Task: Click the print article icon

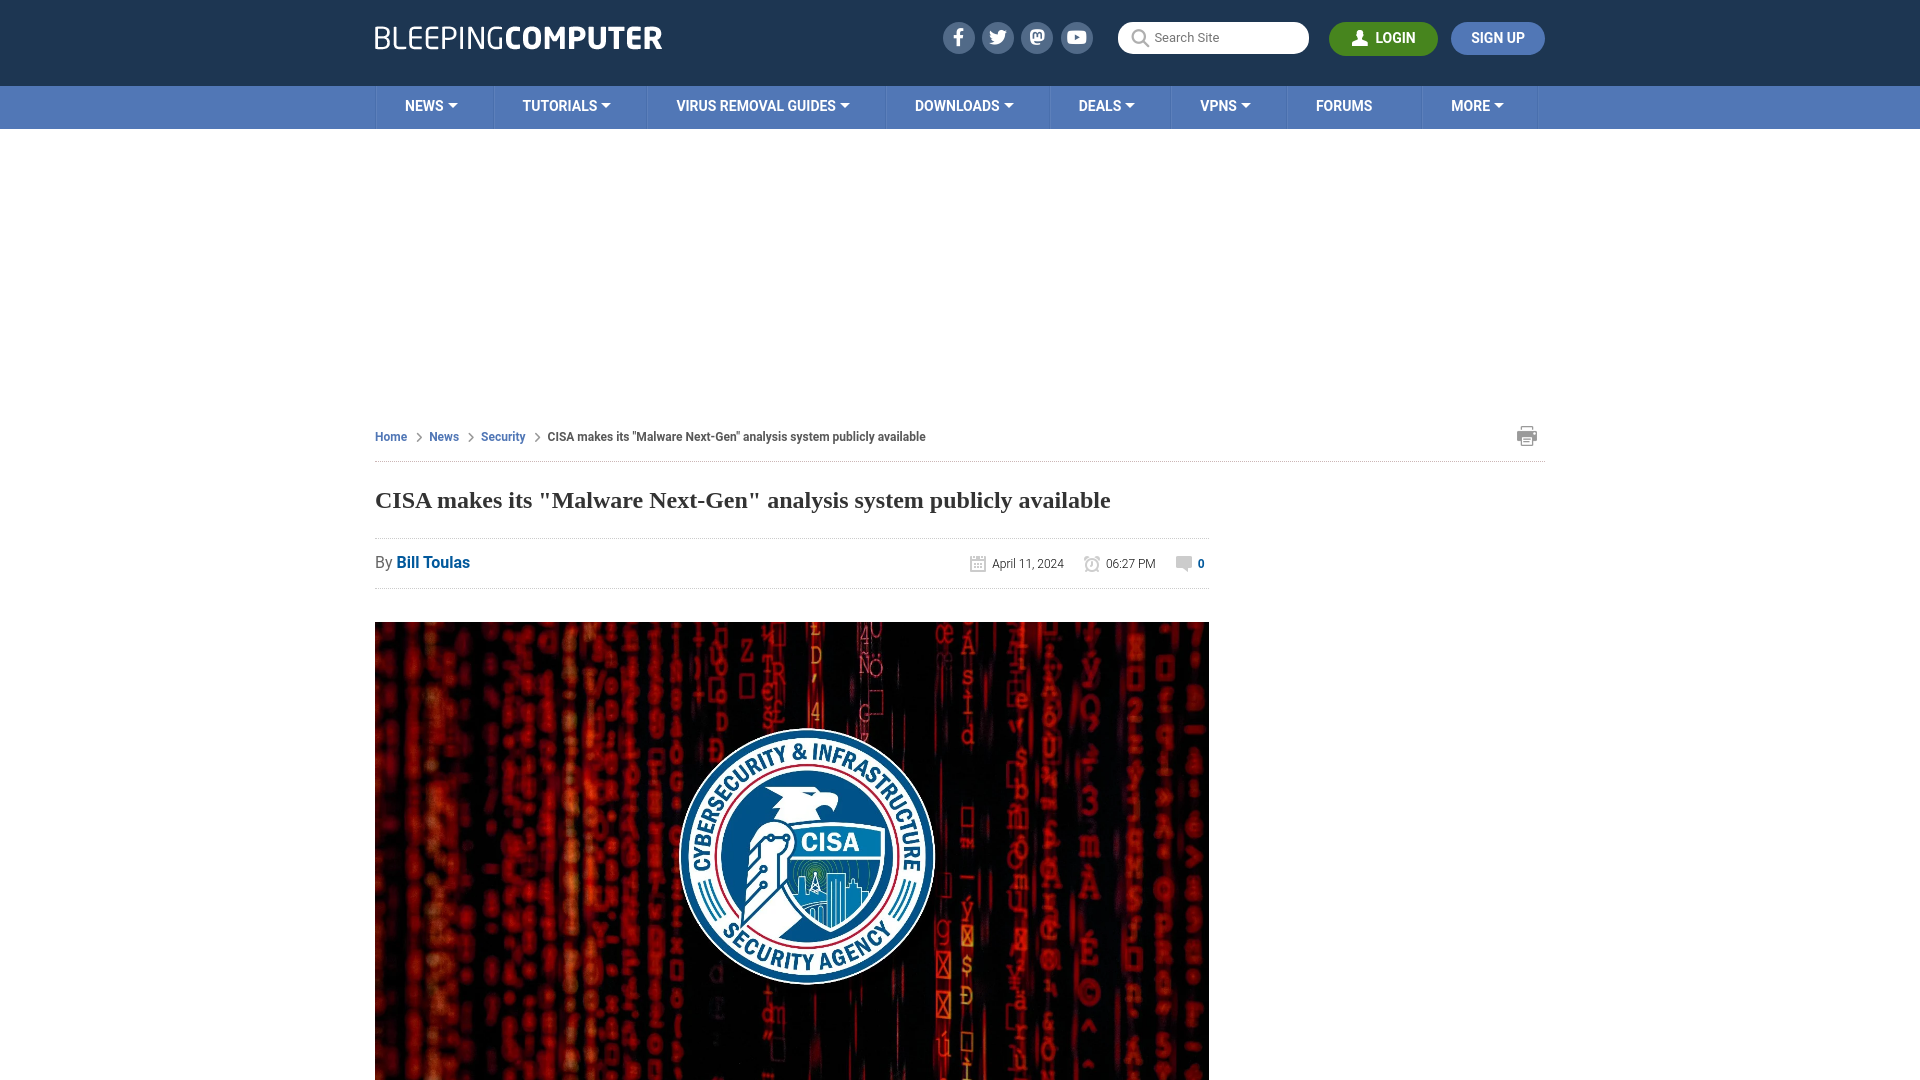Action: pos(1526,435)
